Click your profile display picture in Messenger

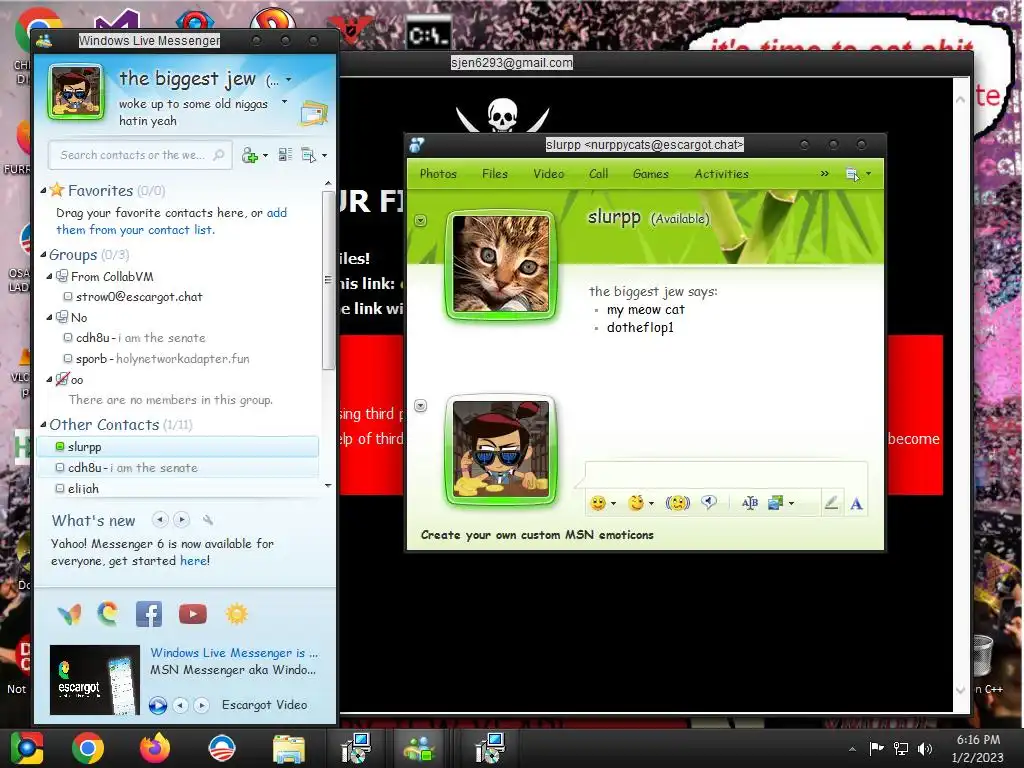pyautogui.click(x=76, y=92)
